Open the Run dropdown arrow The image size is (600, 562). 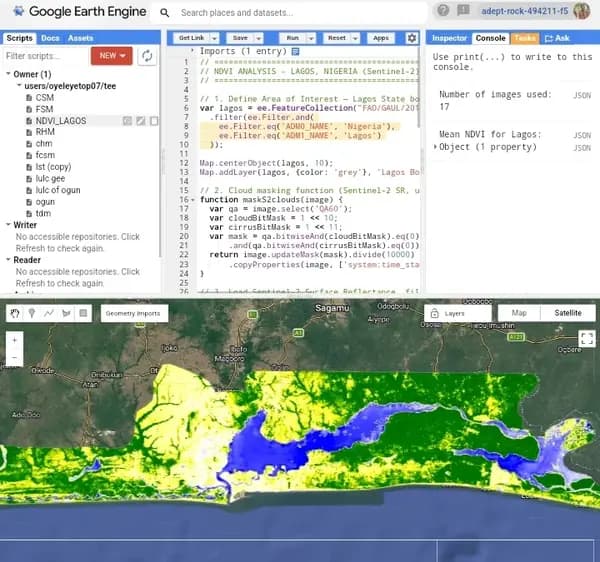(x=311, y=38)
